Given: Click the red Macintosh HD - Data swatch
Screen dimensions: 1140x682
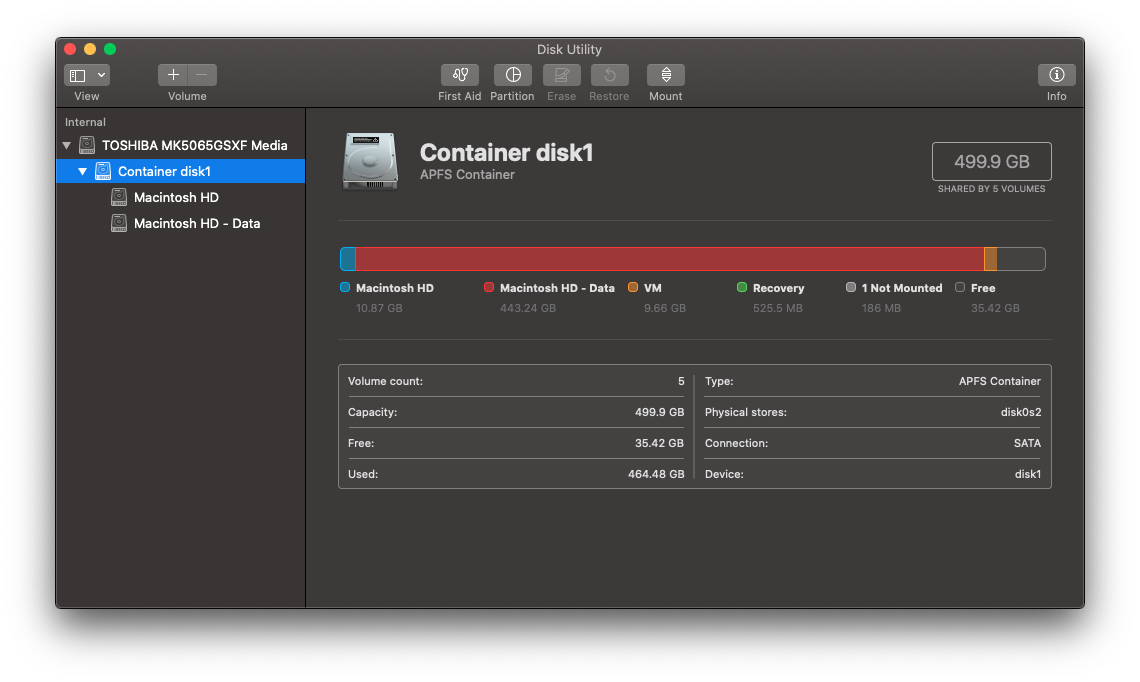Looking at the screenshot, I should pos(489,287).
